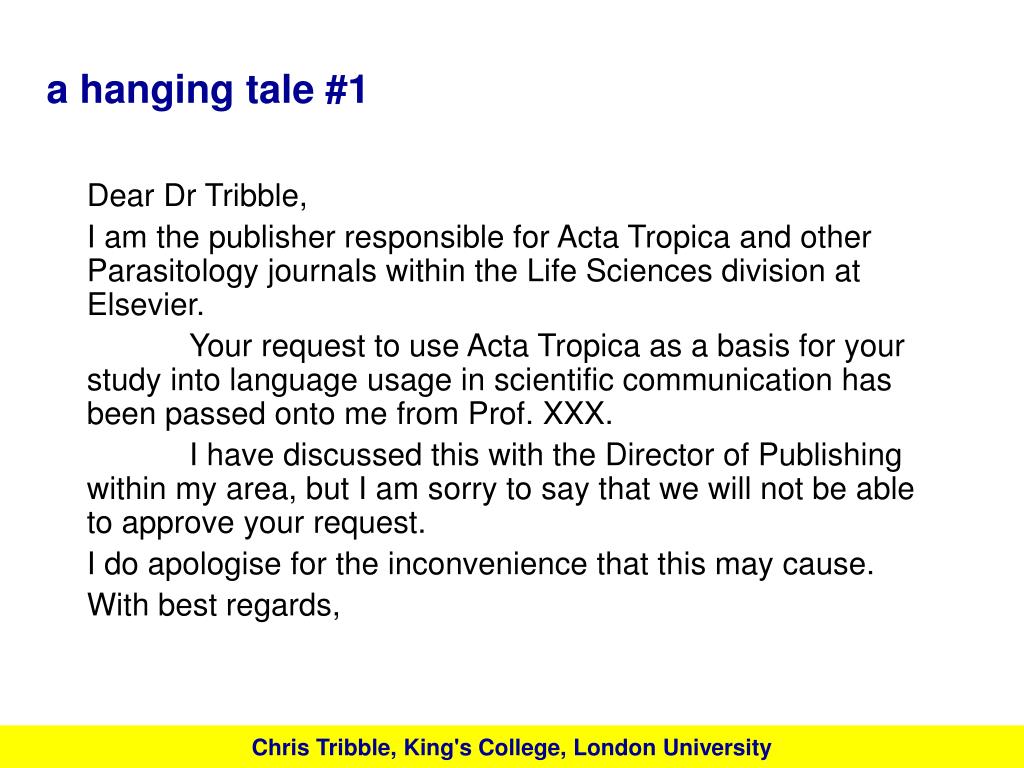
Task: Click the word 'Parasitology' in the letter
Action: pyautogui.click(x=172, y=272)
